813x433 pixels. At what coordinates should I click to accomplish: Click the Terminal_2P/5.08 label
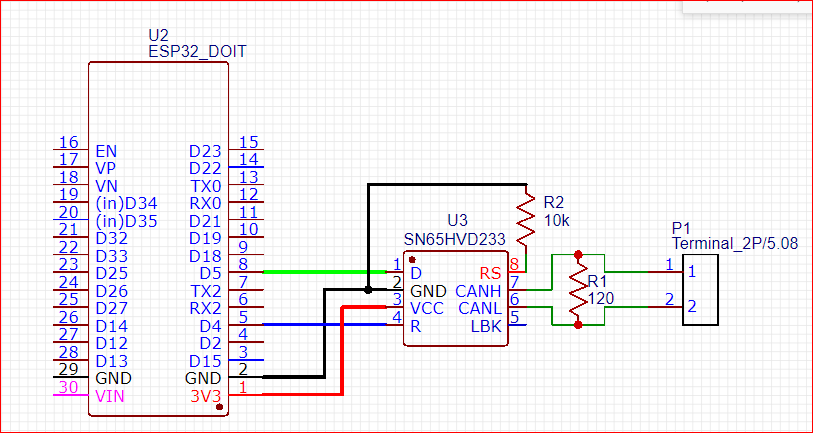tap(735, 244)
